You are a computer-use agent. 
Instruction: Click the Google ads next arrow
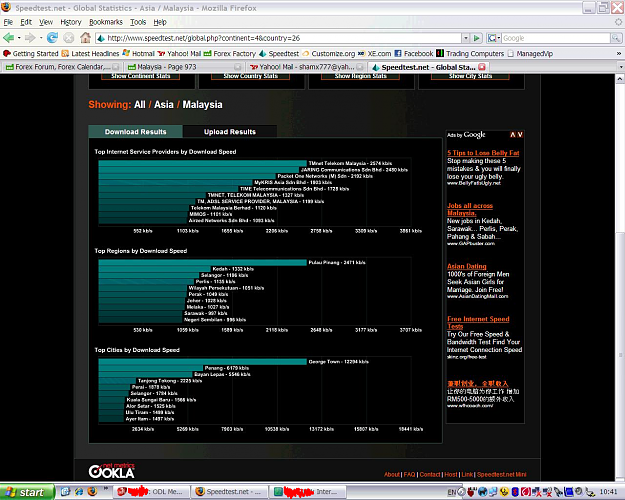click(520, 135)
